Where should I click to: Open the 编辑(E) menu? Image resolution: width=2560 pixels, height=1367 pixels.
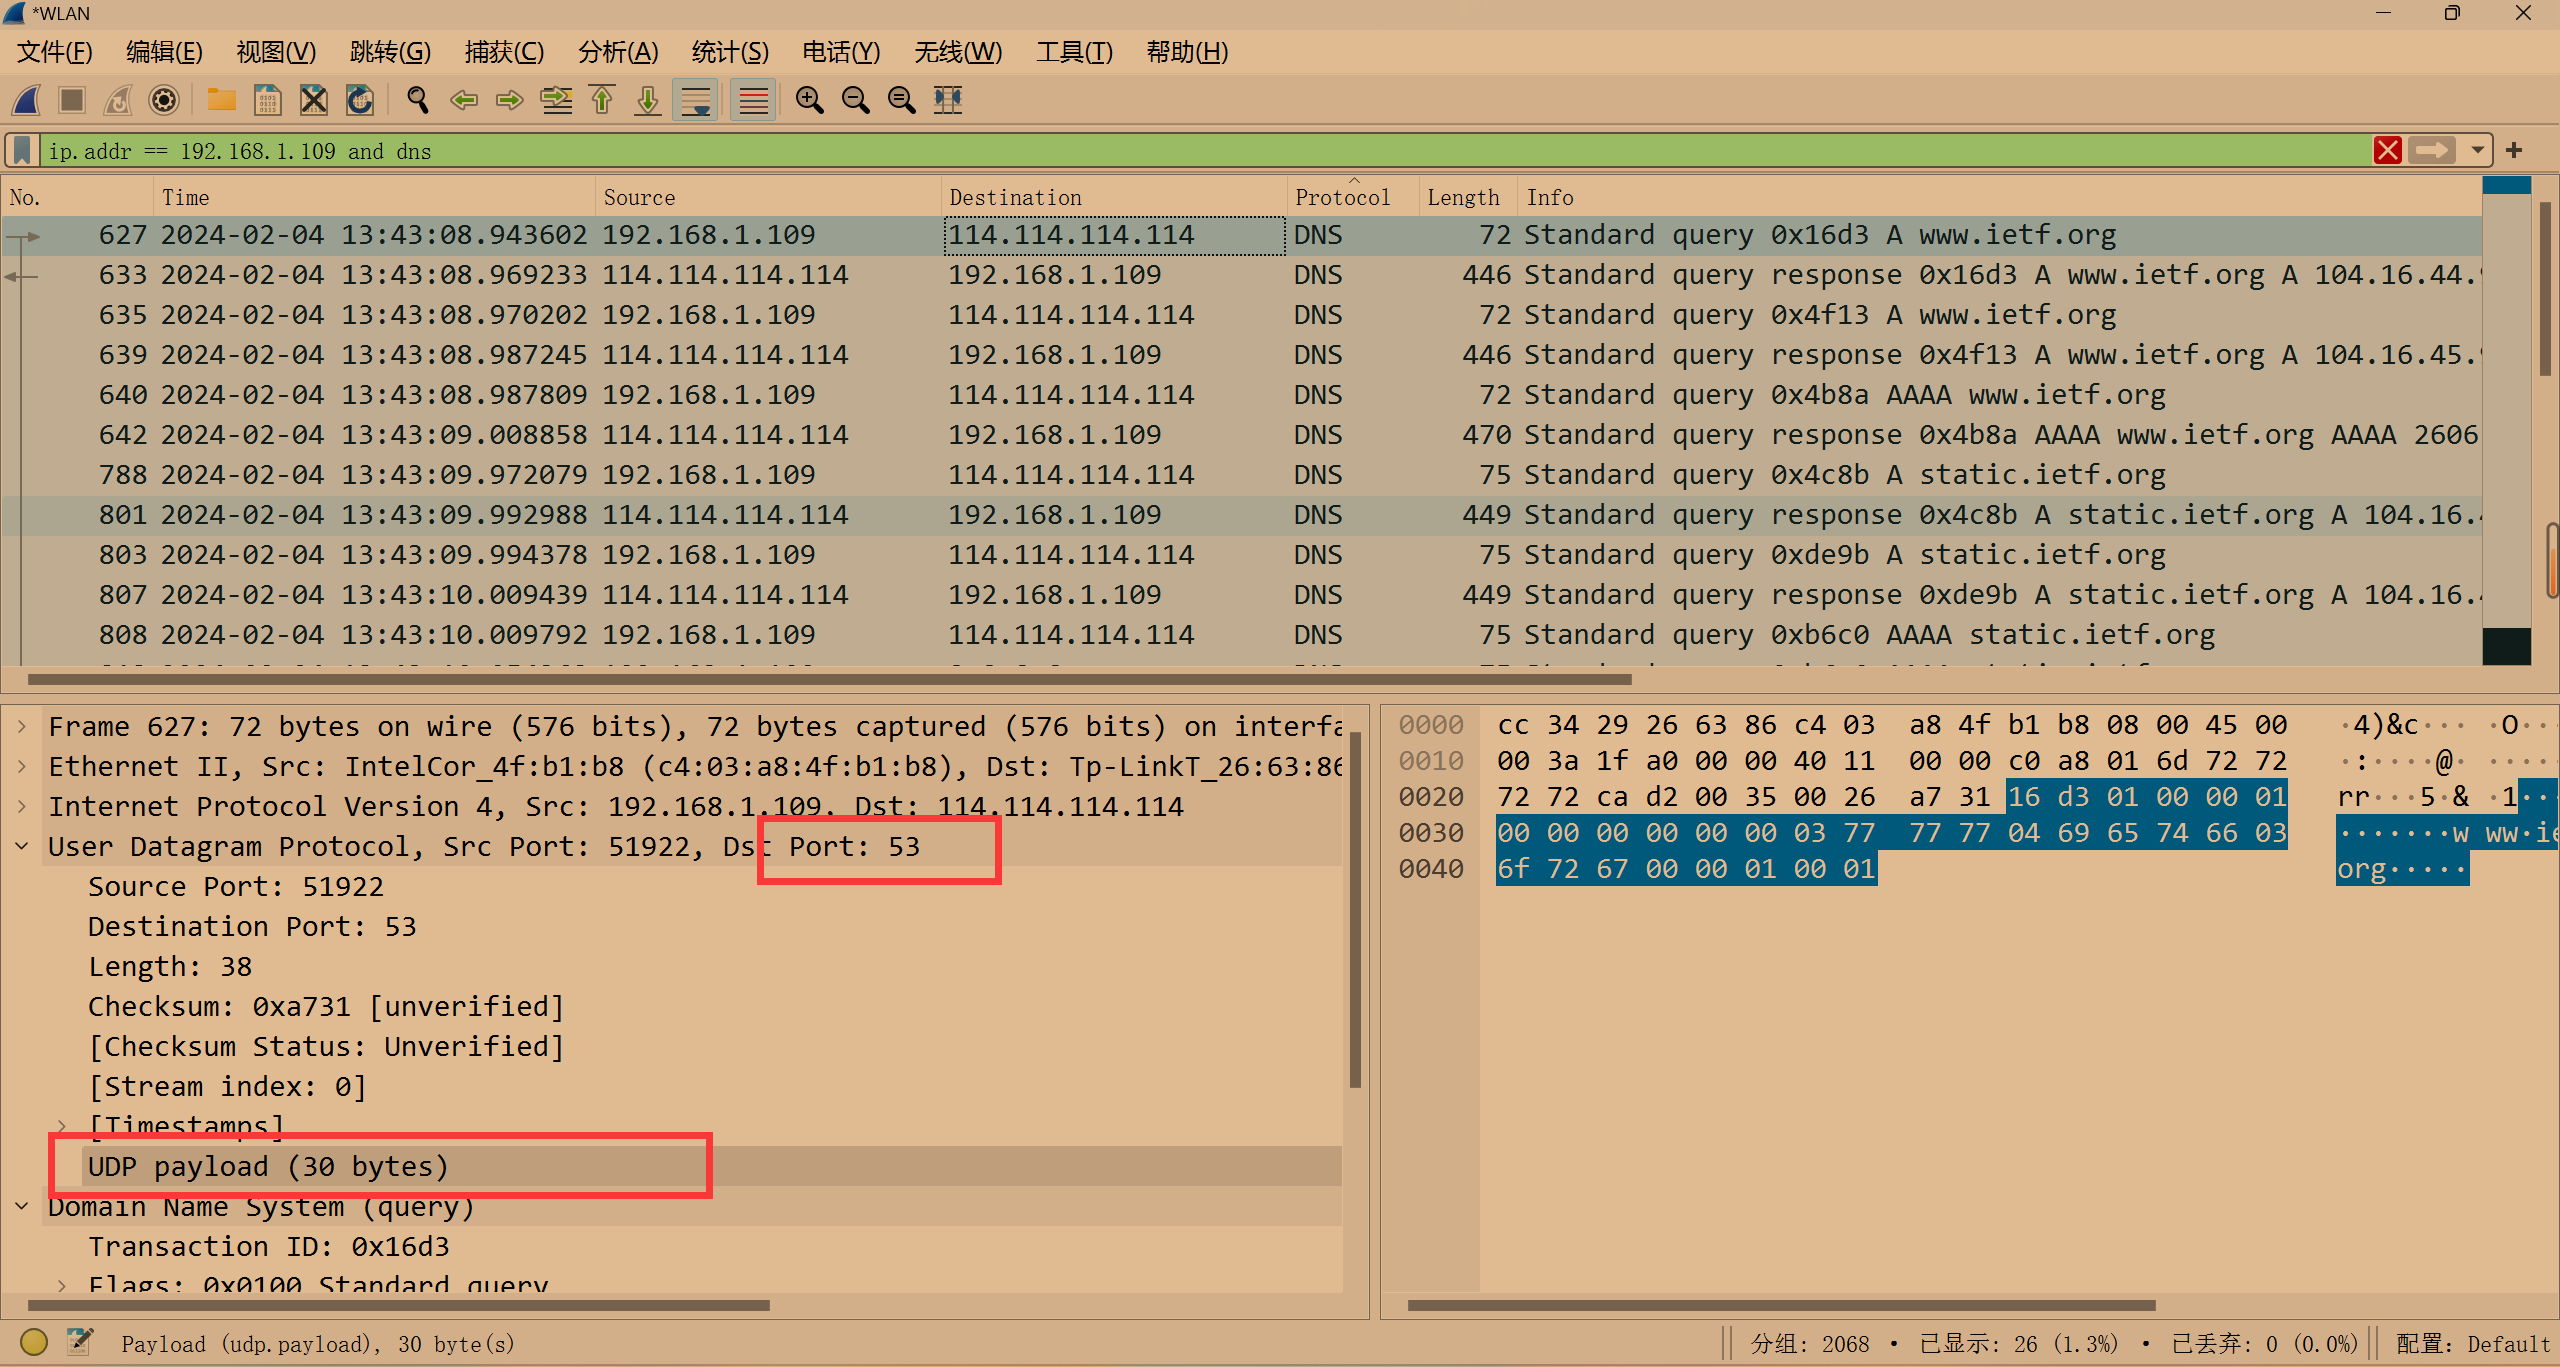165,52
